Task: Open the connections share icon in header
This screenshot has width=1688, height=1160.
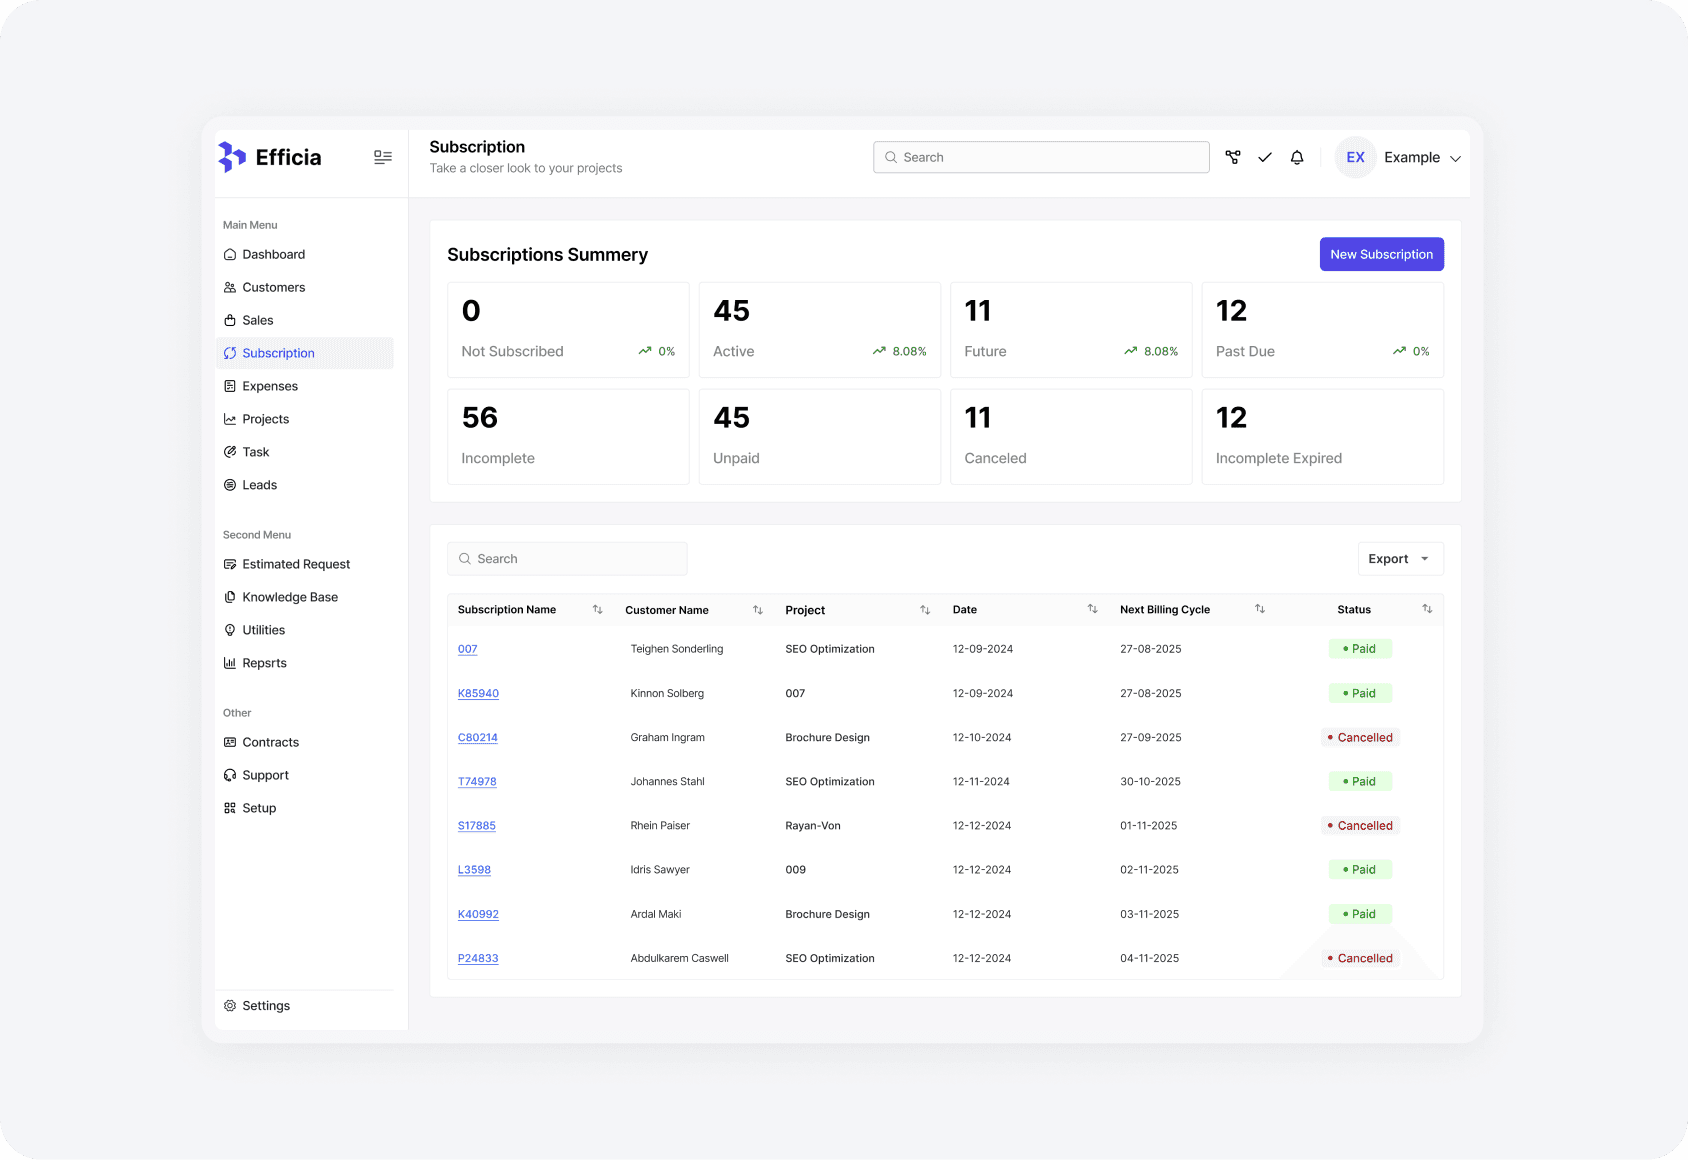Action: 1233,157
